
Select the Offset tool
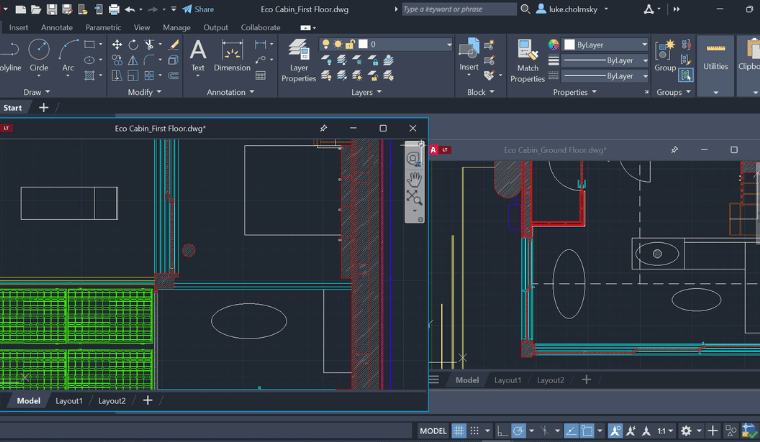click(x=174, y=76)
